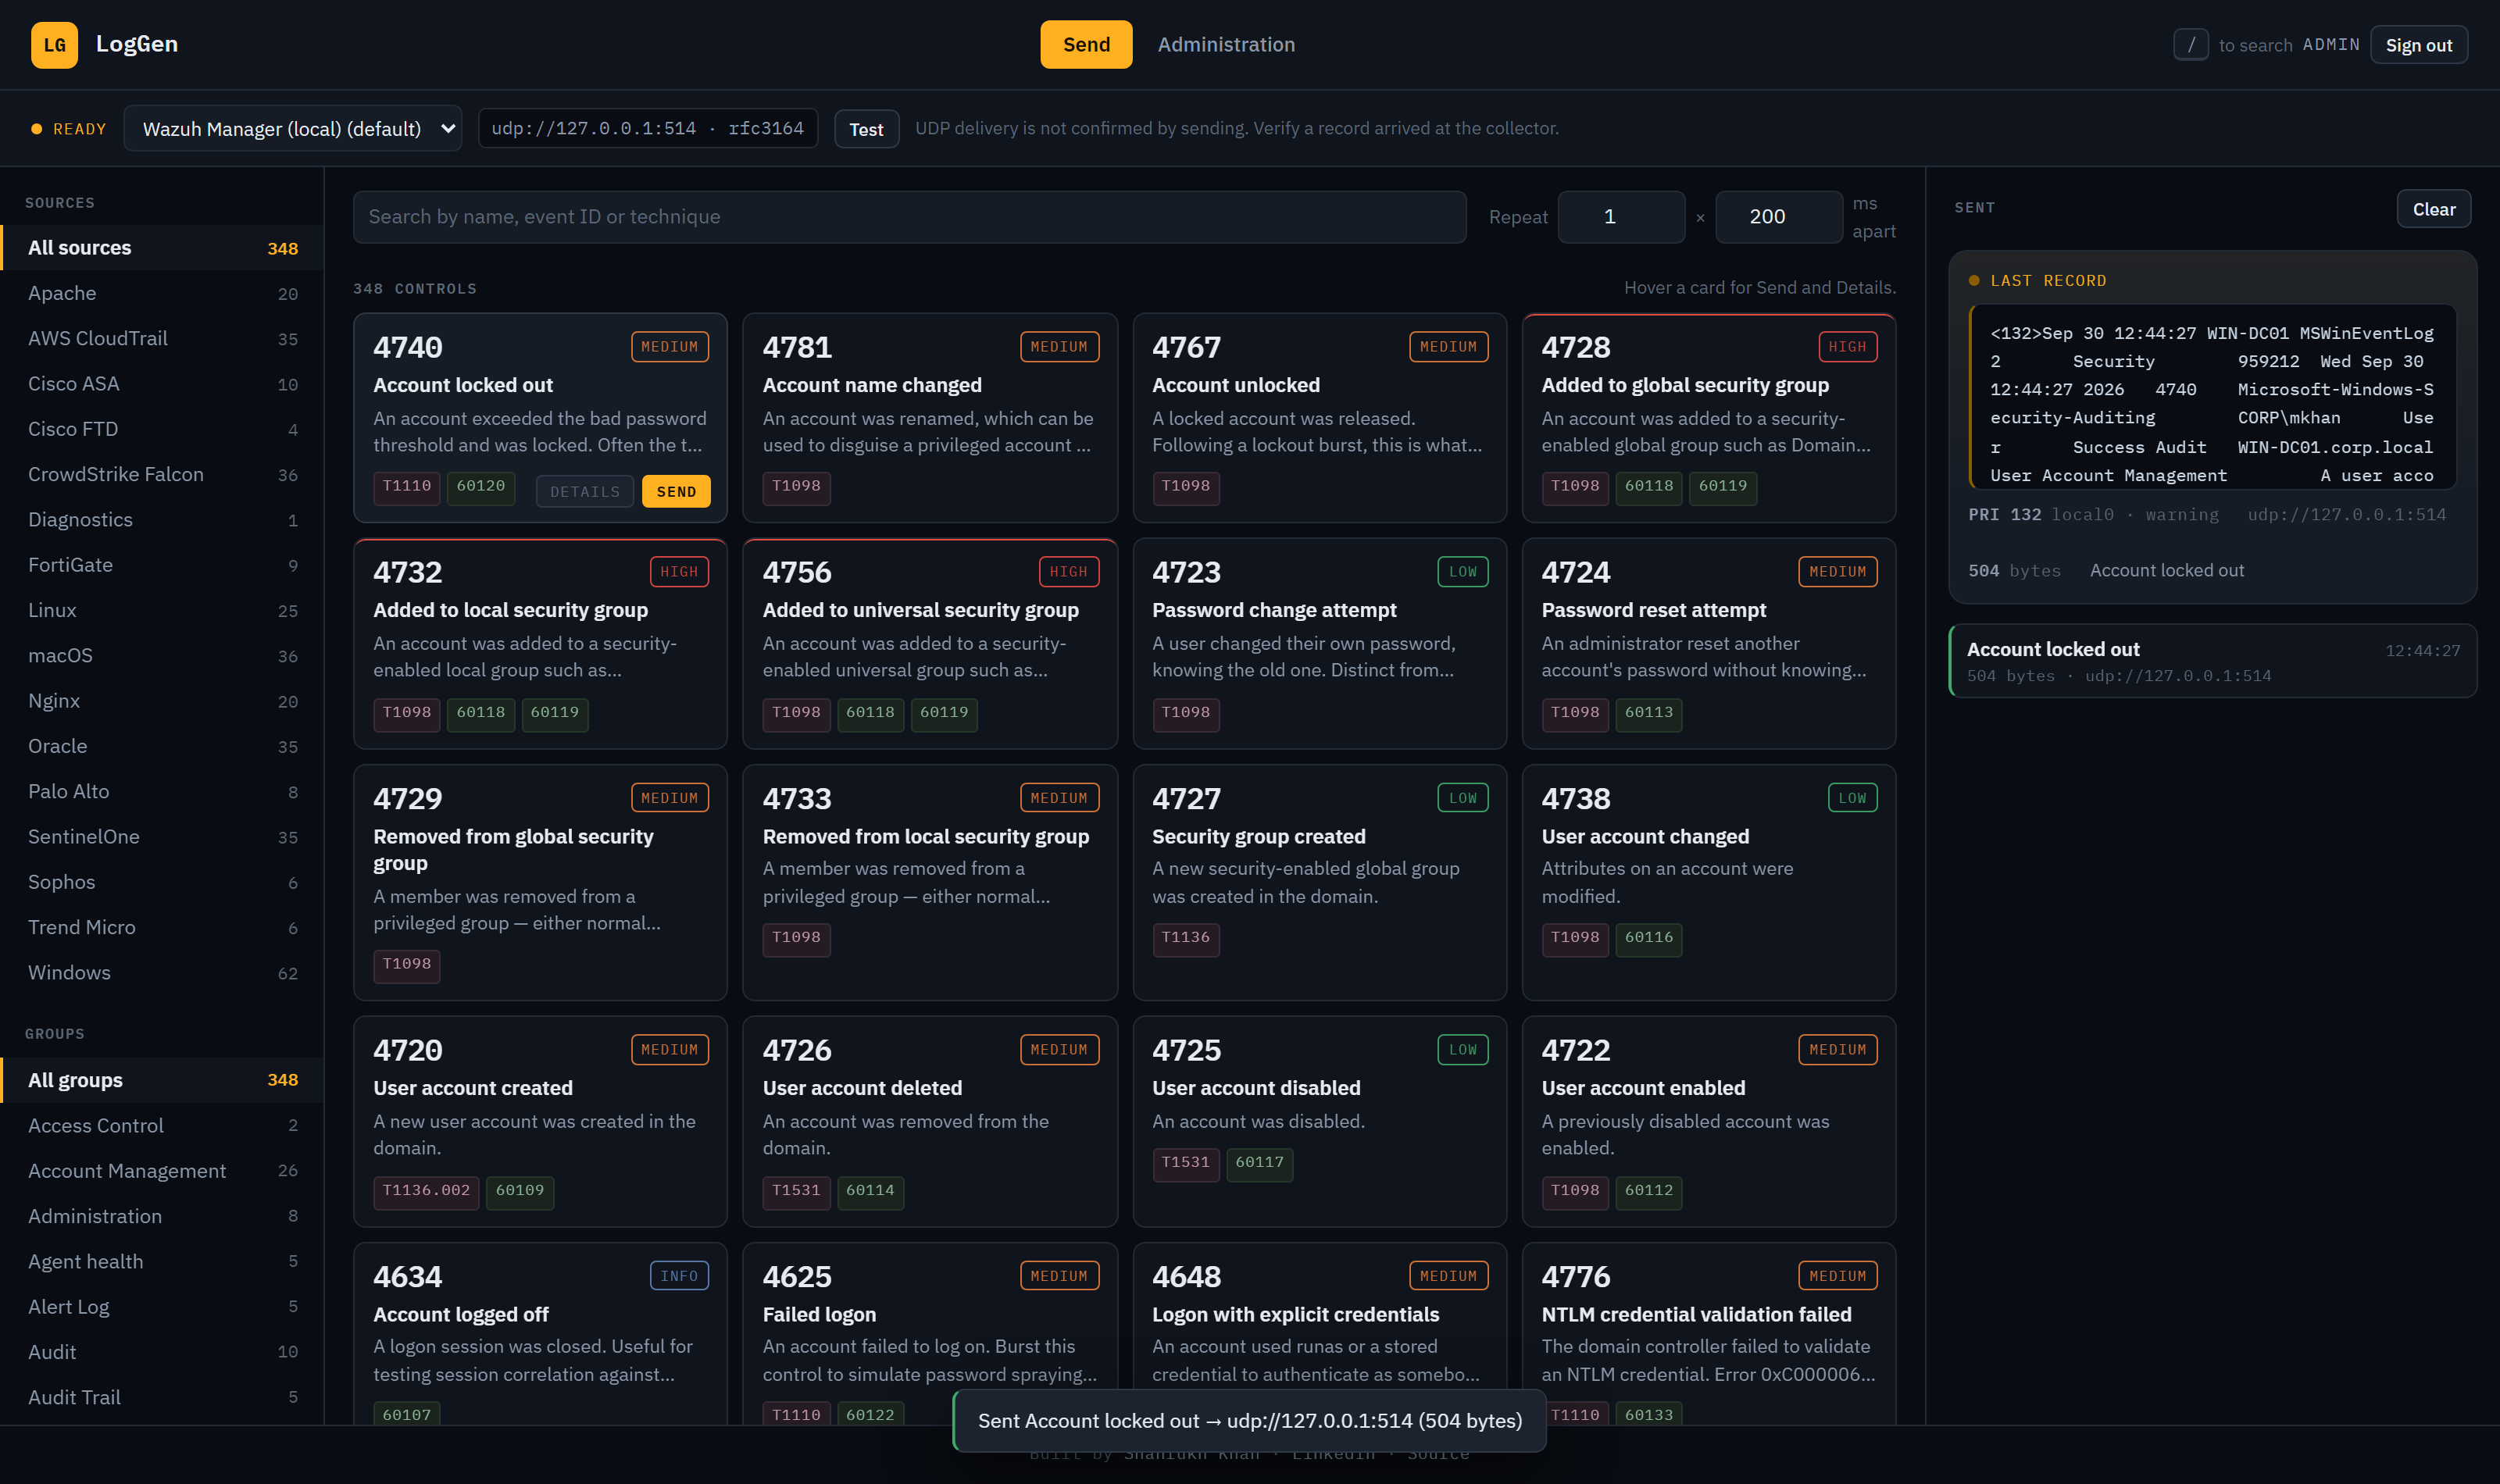2500x1484 pixels.
Task: Focus the control search input field
Action: pyautogui.click(x=908, y=217)
